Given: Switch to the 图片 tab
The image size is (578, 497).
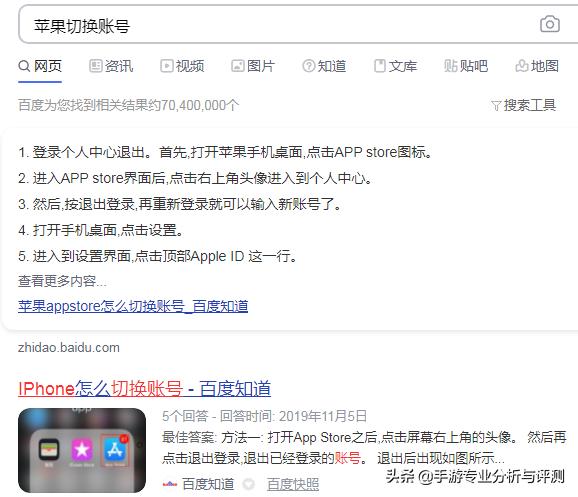Looking at the screenshot, I should point(253,66).
